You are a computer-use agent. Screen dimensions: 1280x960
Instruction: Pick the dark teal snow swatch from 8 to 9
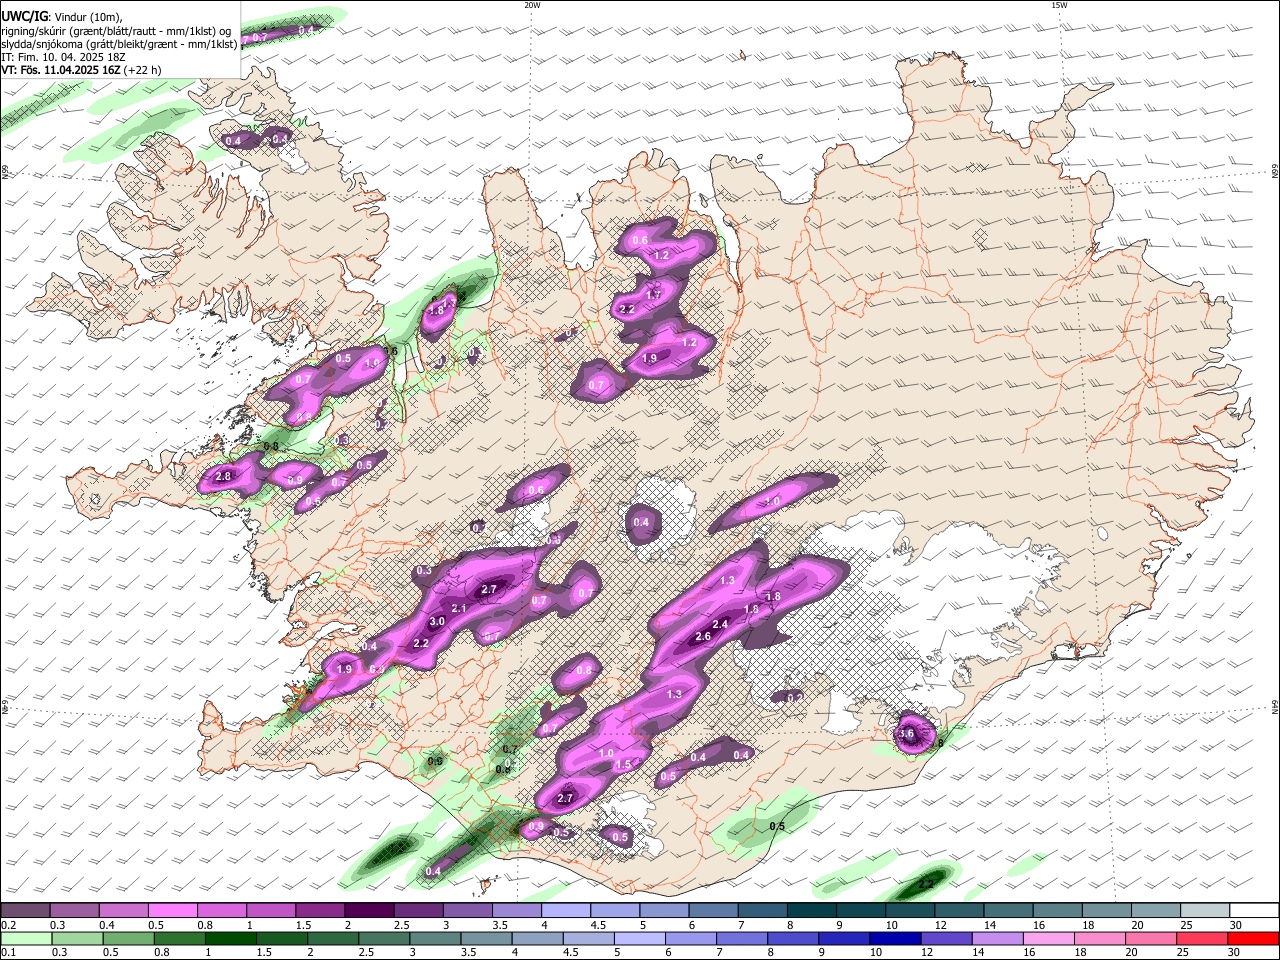click(812, 910)
